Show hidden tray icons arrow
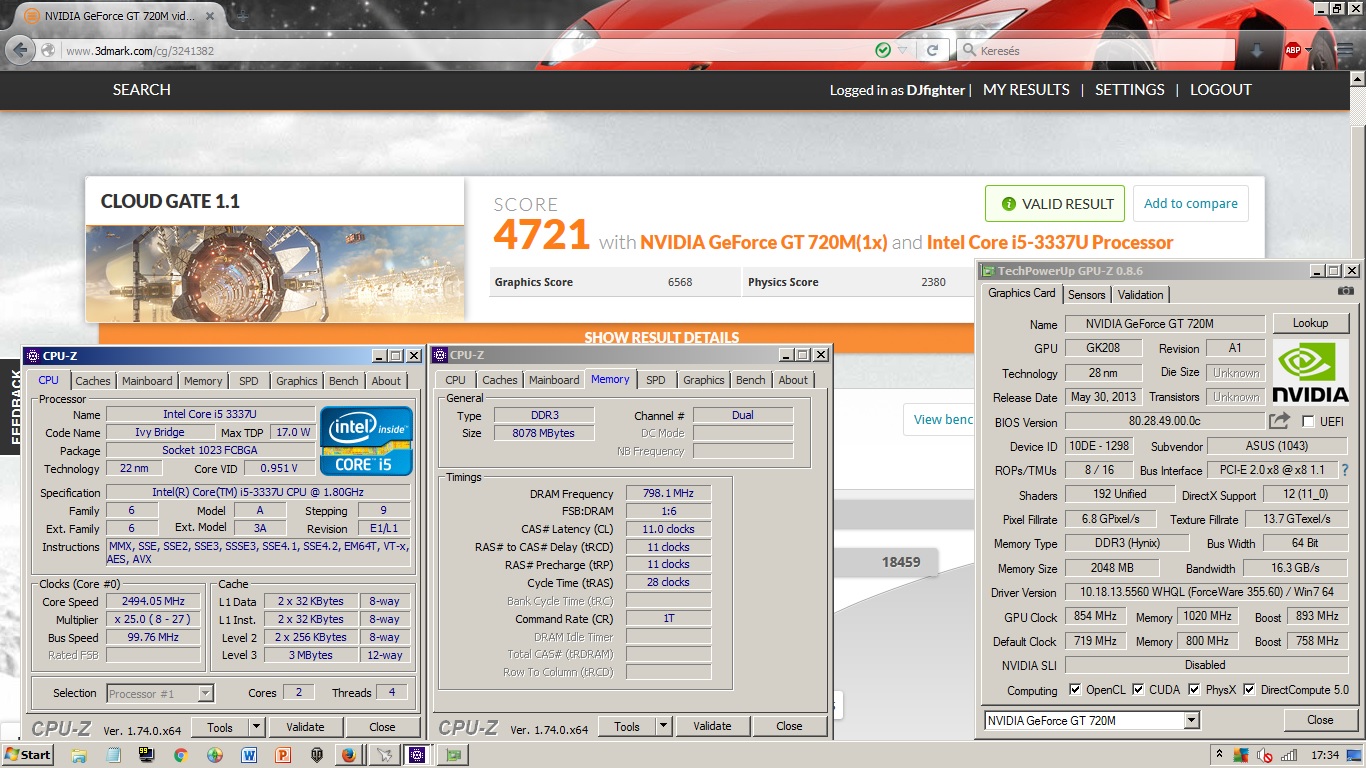This screenshot has width=1366, height=768. pos(1220,755)
